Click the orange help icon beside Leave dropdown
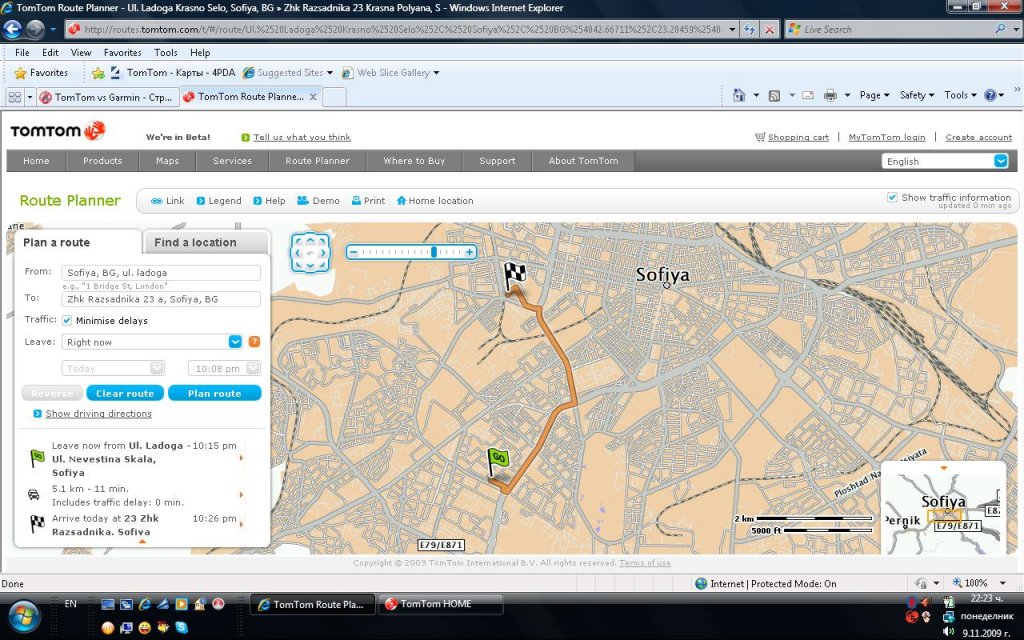 click(x=254, y=342)
